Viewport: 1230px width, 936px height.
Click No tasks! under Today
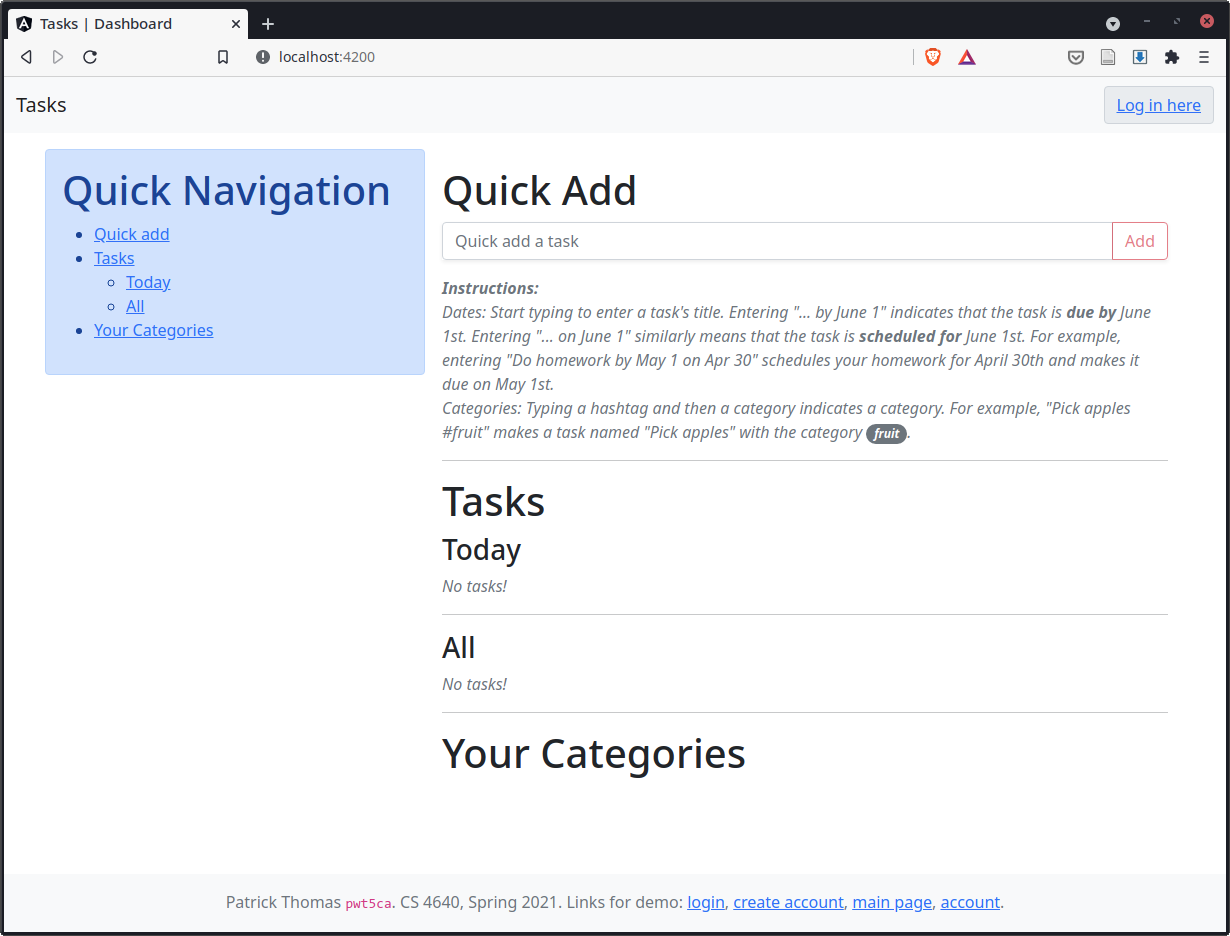[474, 586]
